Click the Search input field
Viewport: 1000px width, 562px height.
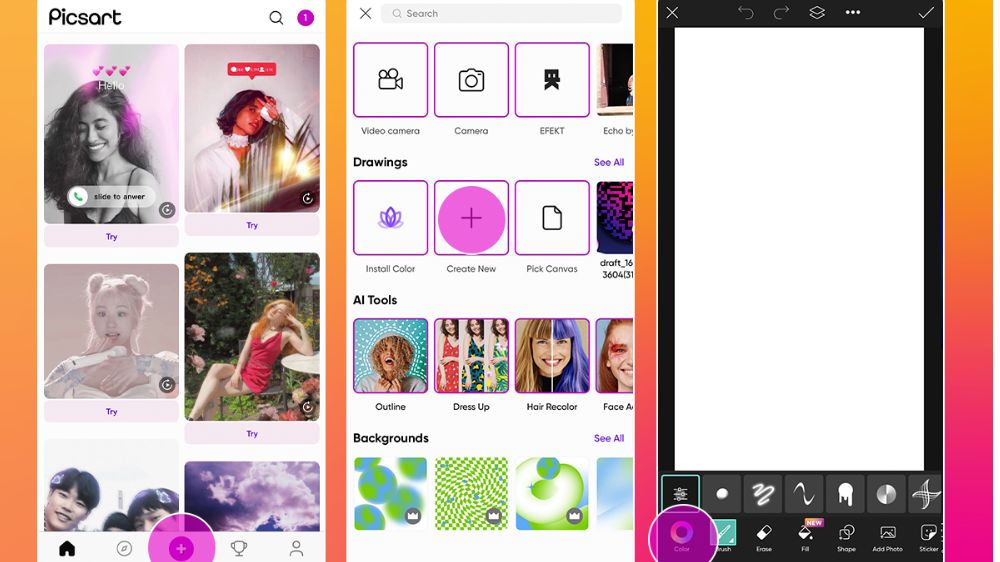(501, 13)
